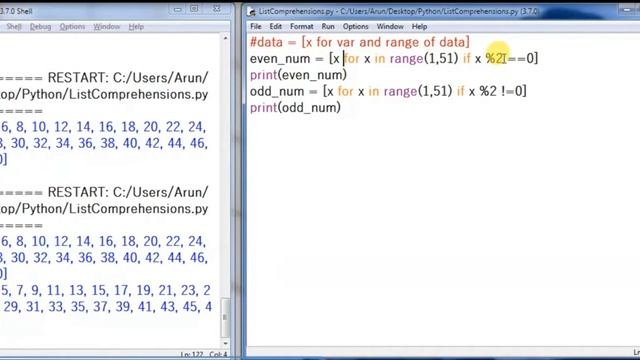Click the Shell scrollbar up arrow

click(225, 38)
